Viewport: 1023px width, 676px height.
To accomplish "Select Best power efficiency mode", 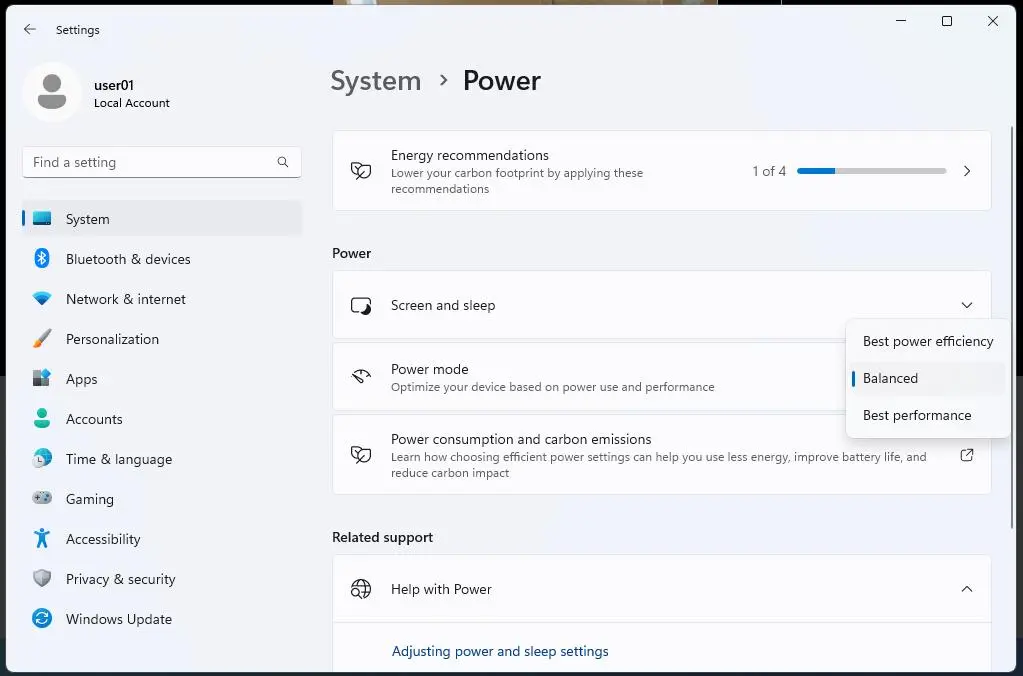I will tap(927, 341).
